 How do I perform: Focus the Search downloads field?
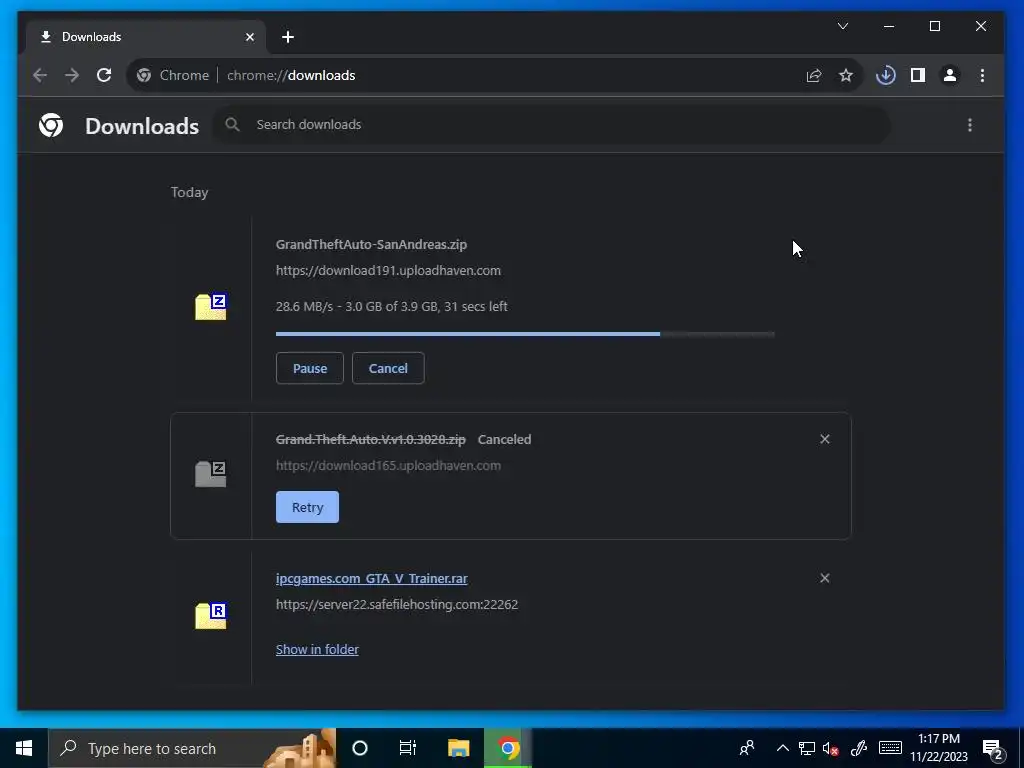coord(552,125)
